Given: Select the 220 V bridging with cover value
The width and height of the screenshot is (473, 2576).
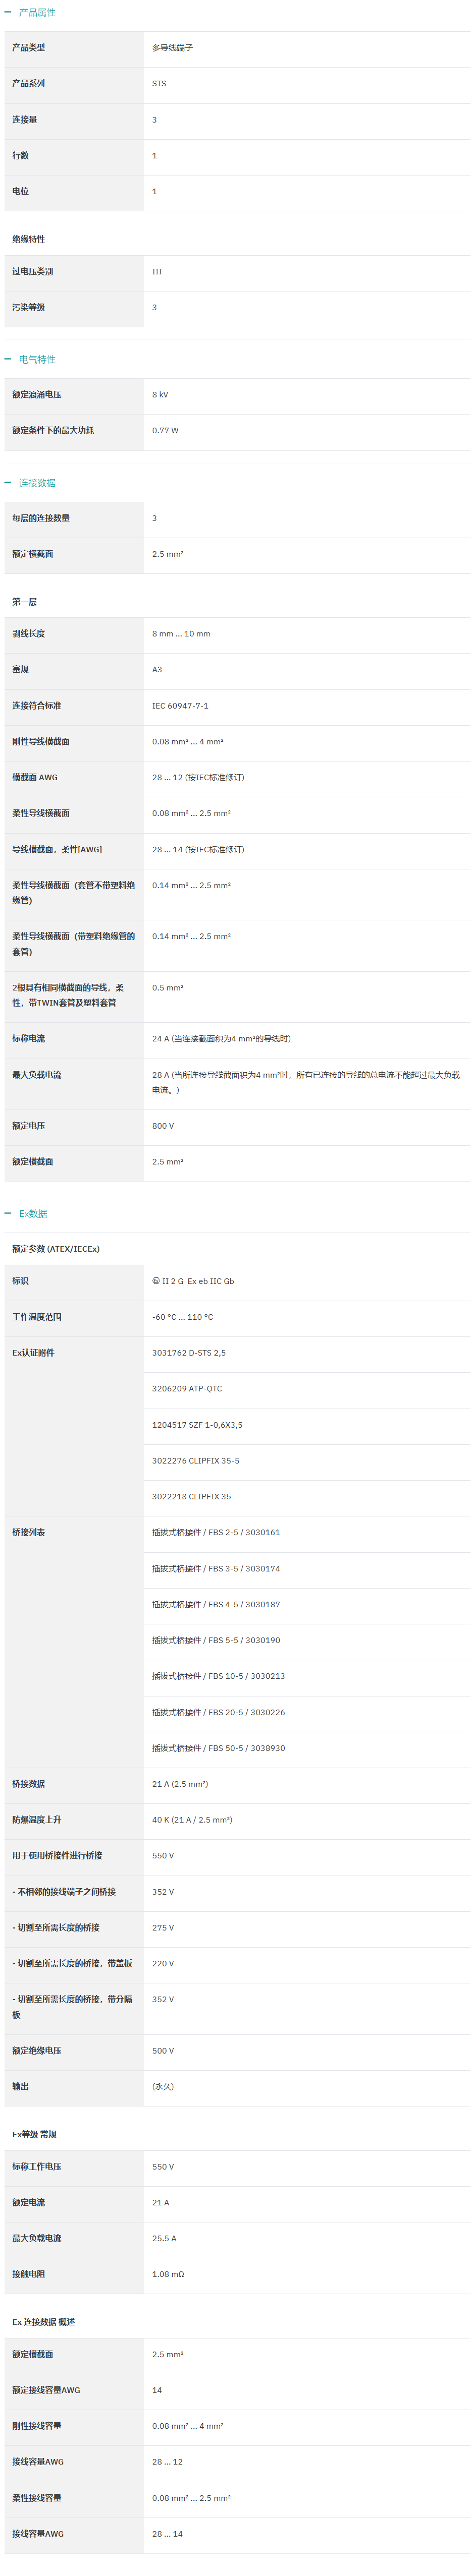Looking at the screenshot, I should [163, 1964].
